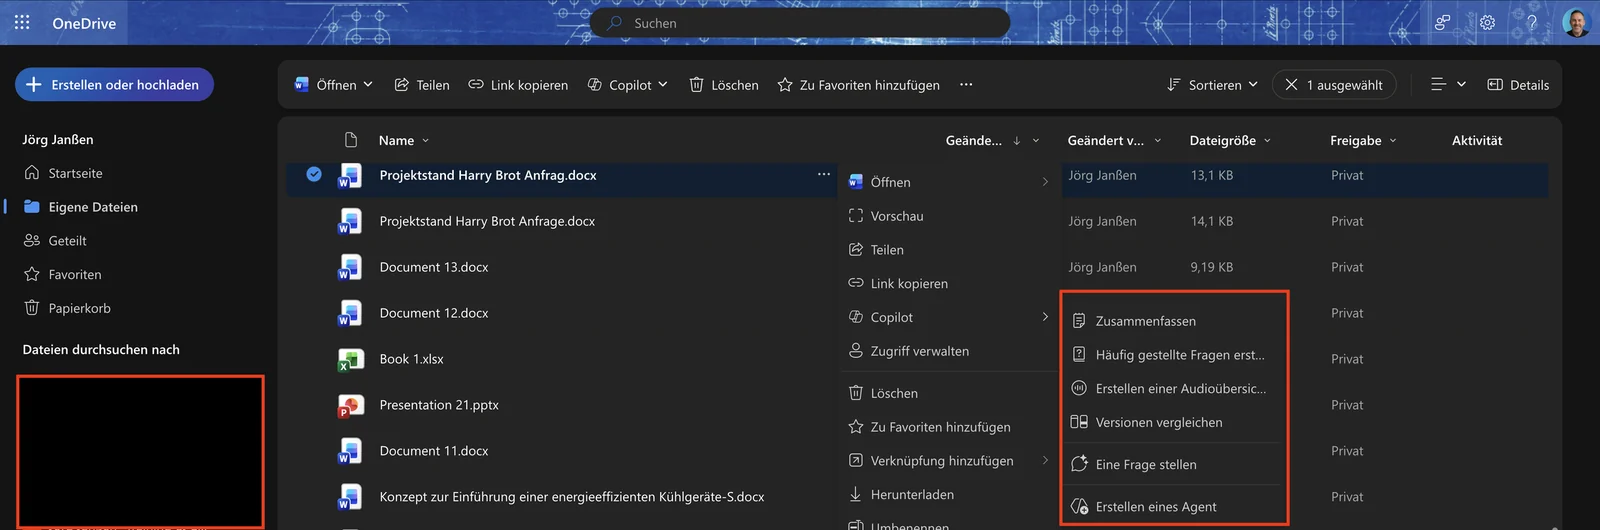
Task: Expand the Copilot toolbar dropdown
Action: coord(627,85)
